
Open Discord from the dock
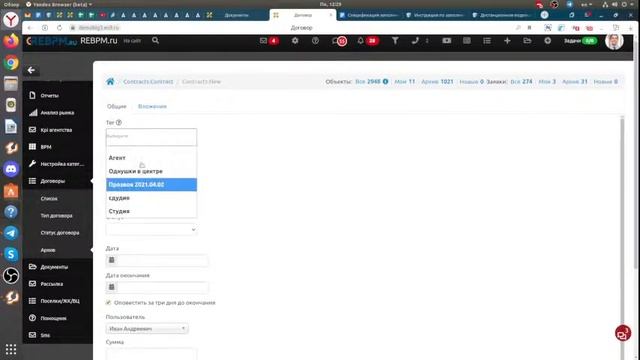(11, 169)
